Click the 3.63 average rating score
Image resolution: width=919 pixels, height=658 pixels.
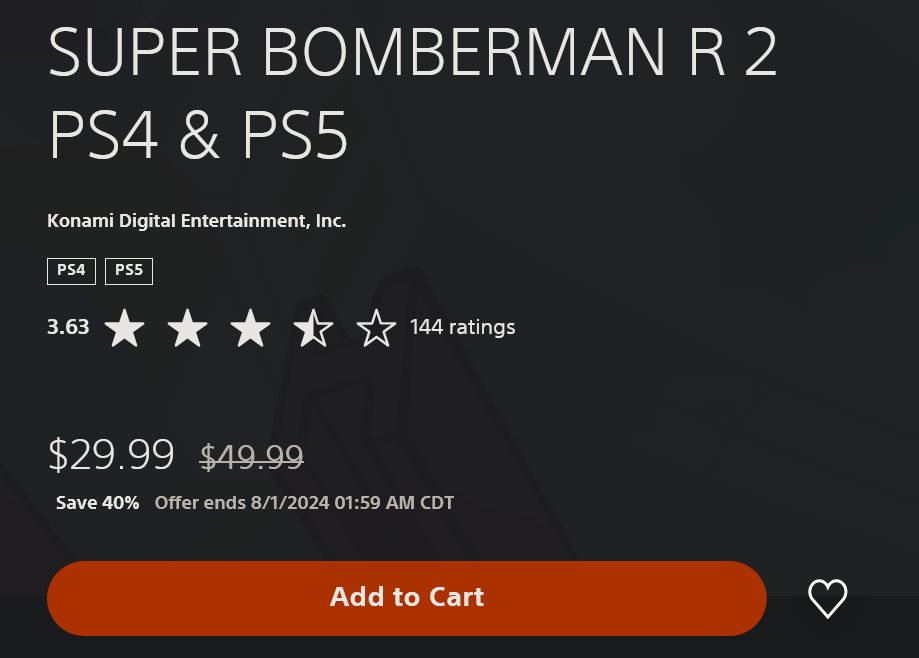click(68, 327)
